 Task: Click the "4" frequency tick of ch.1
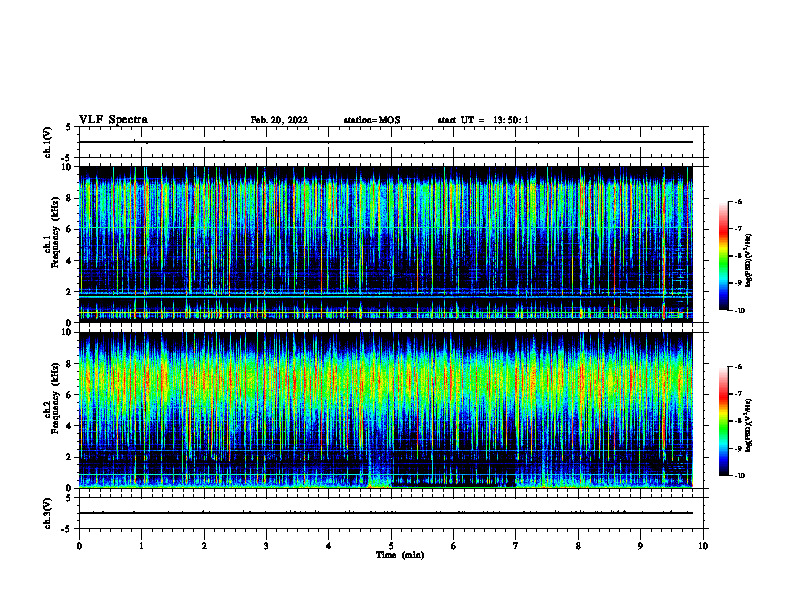click(70, 261)
